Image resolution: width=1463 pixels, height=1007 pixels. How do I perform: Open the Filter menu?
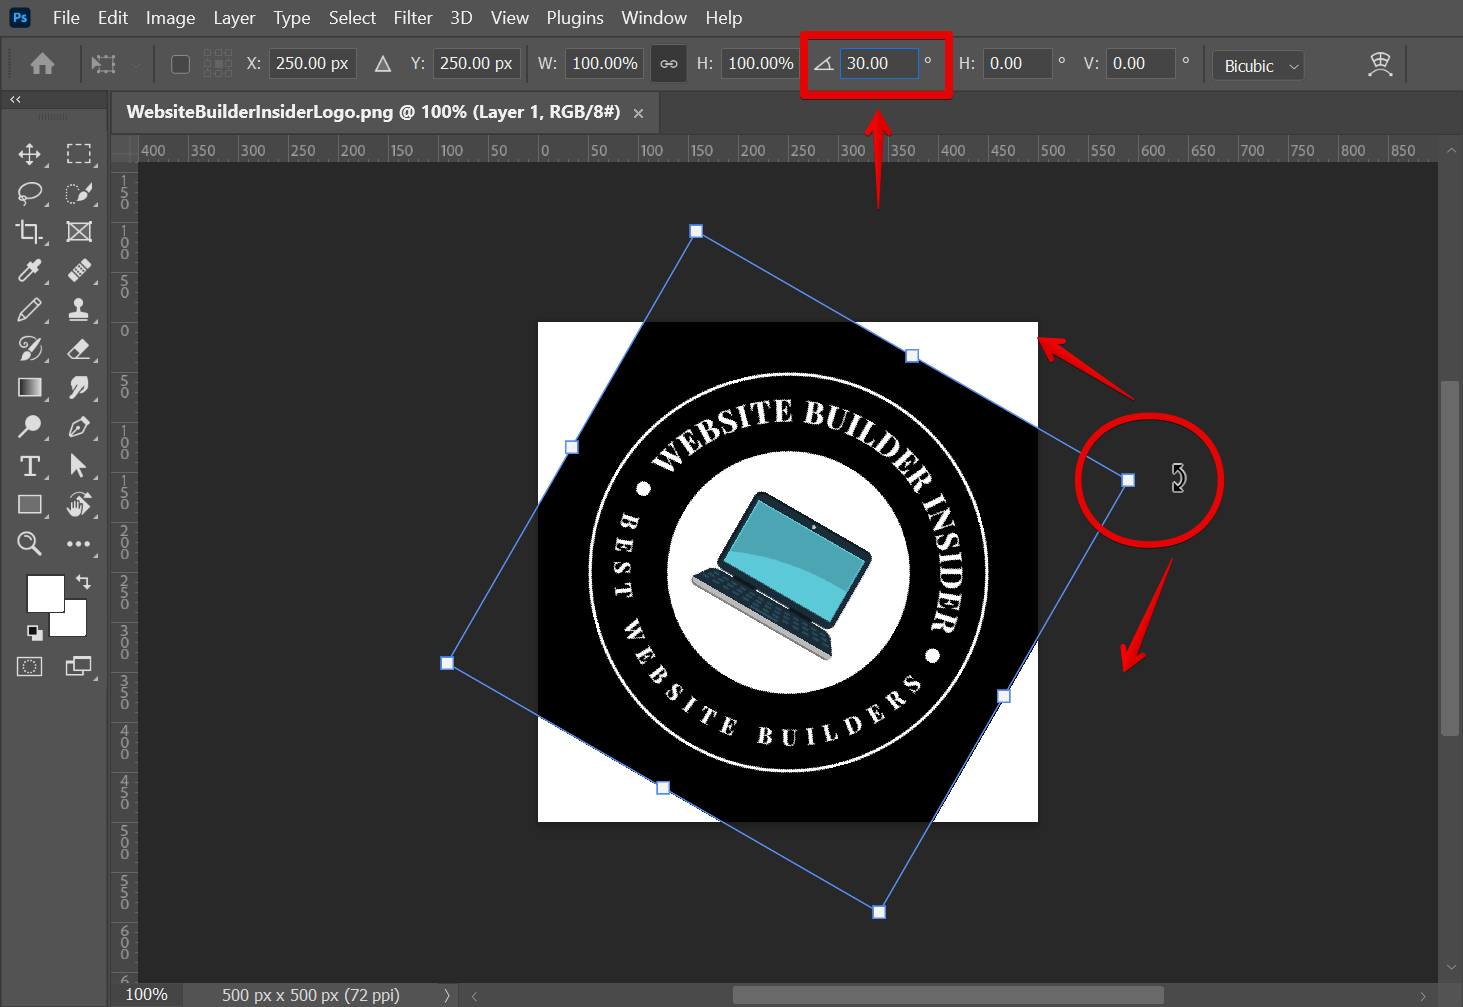pos(412,18)
